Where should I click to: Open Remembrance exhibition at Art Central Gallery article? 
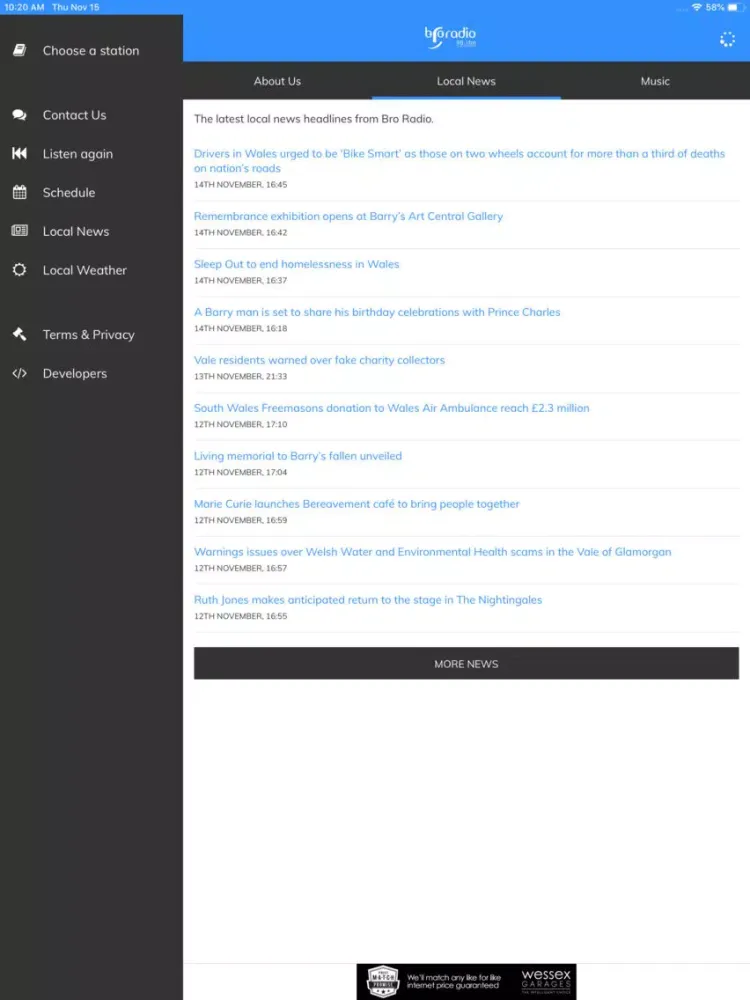348,216
